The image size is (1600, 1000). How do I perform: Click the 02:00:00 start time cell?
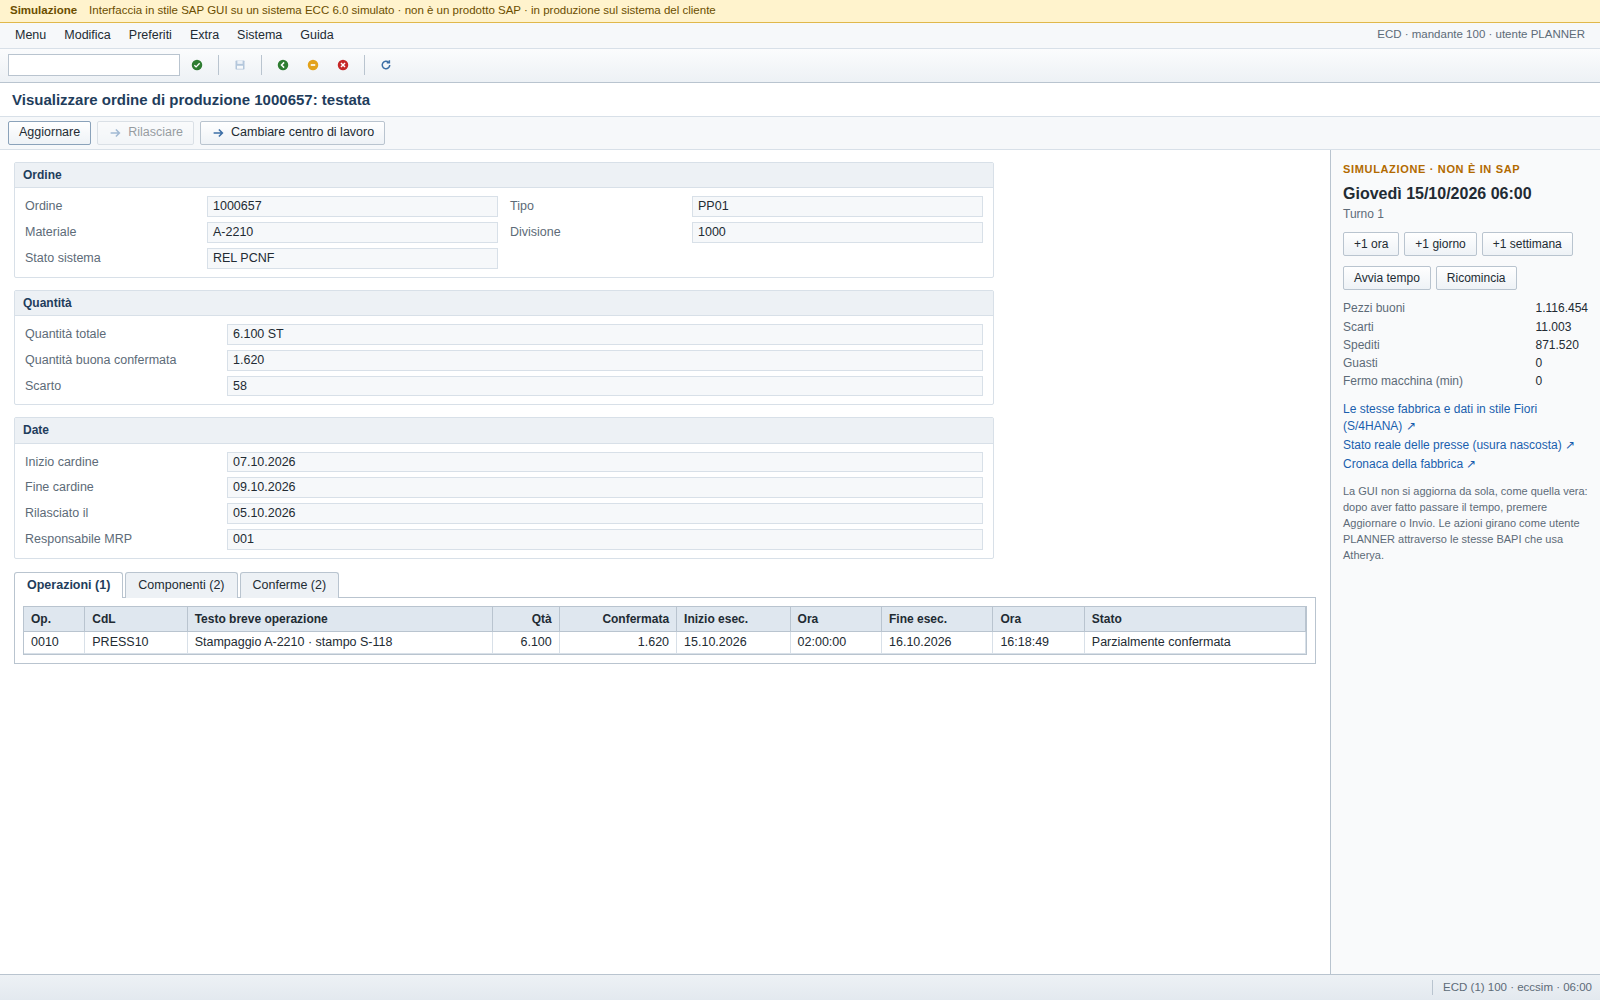tap(835, 642)
